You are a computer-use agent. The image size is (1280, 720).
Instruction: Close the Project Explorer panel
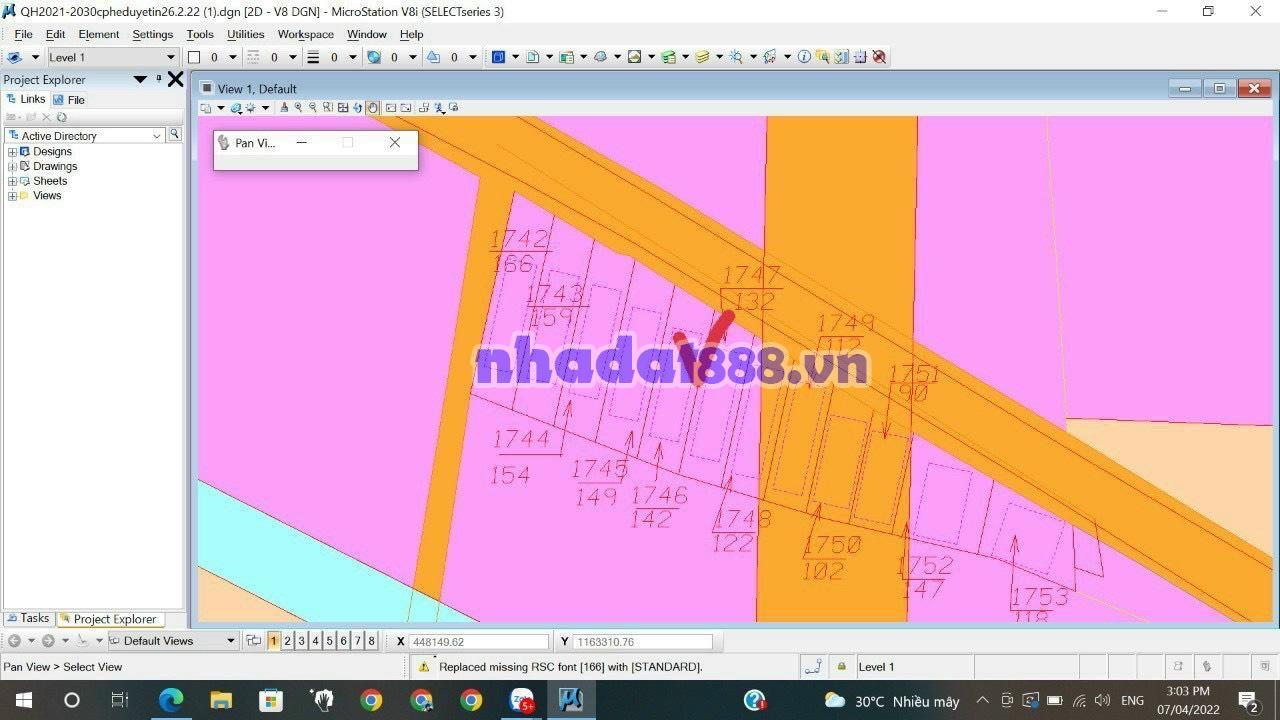pyautogui.click(x=175, y=79)
